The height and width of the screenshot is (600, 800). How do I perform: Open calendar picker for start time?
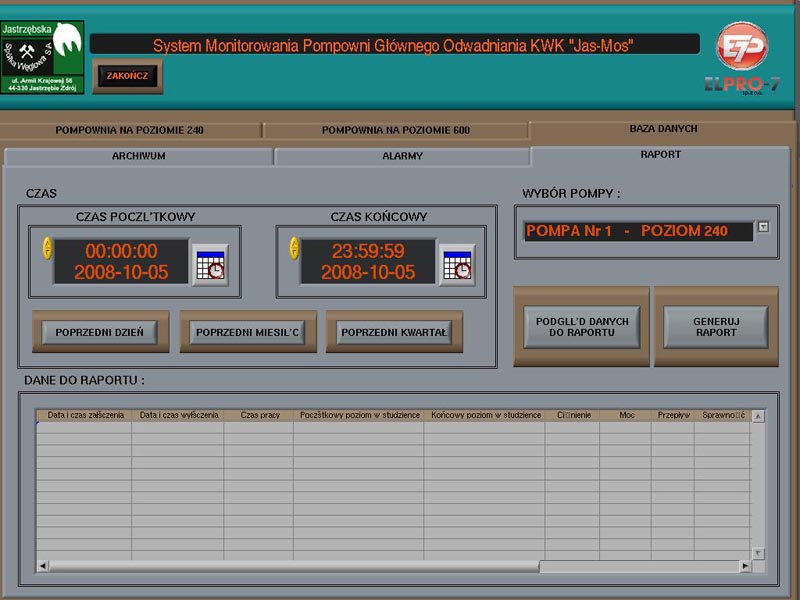[210, 264]
